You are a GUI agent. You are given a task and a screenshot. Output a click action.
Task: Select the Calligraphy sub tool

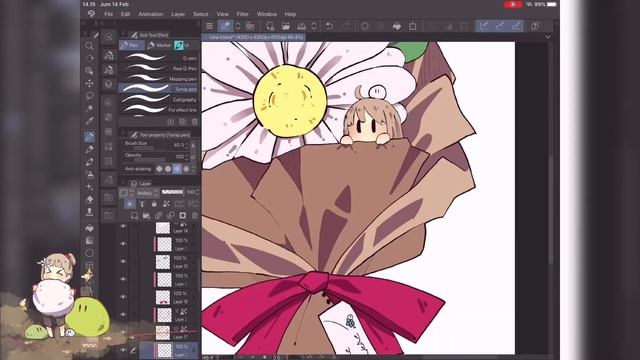coord(159,99)
